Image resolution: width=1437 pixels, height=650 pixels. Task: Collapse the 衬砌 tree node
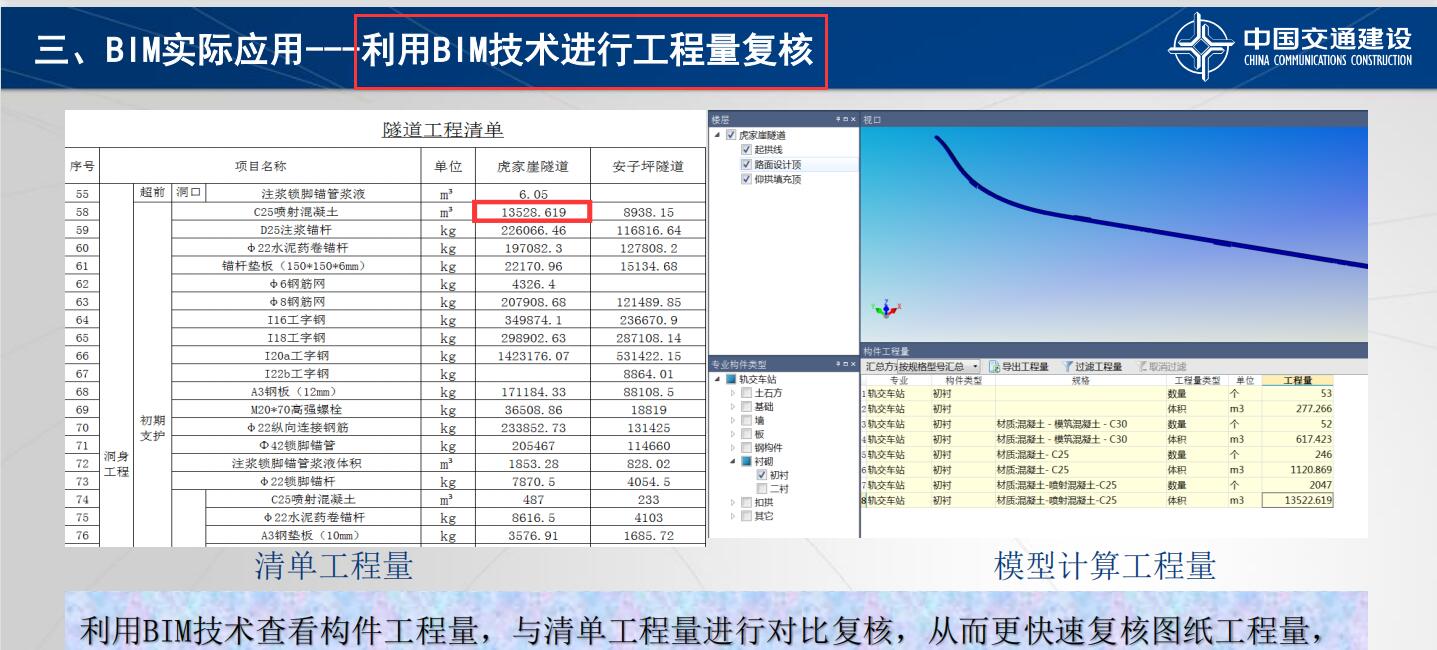point(732,462)
